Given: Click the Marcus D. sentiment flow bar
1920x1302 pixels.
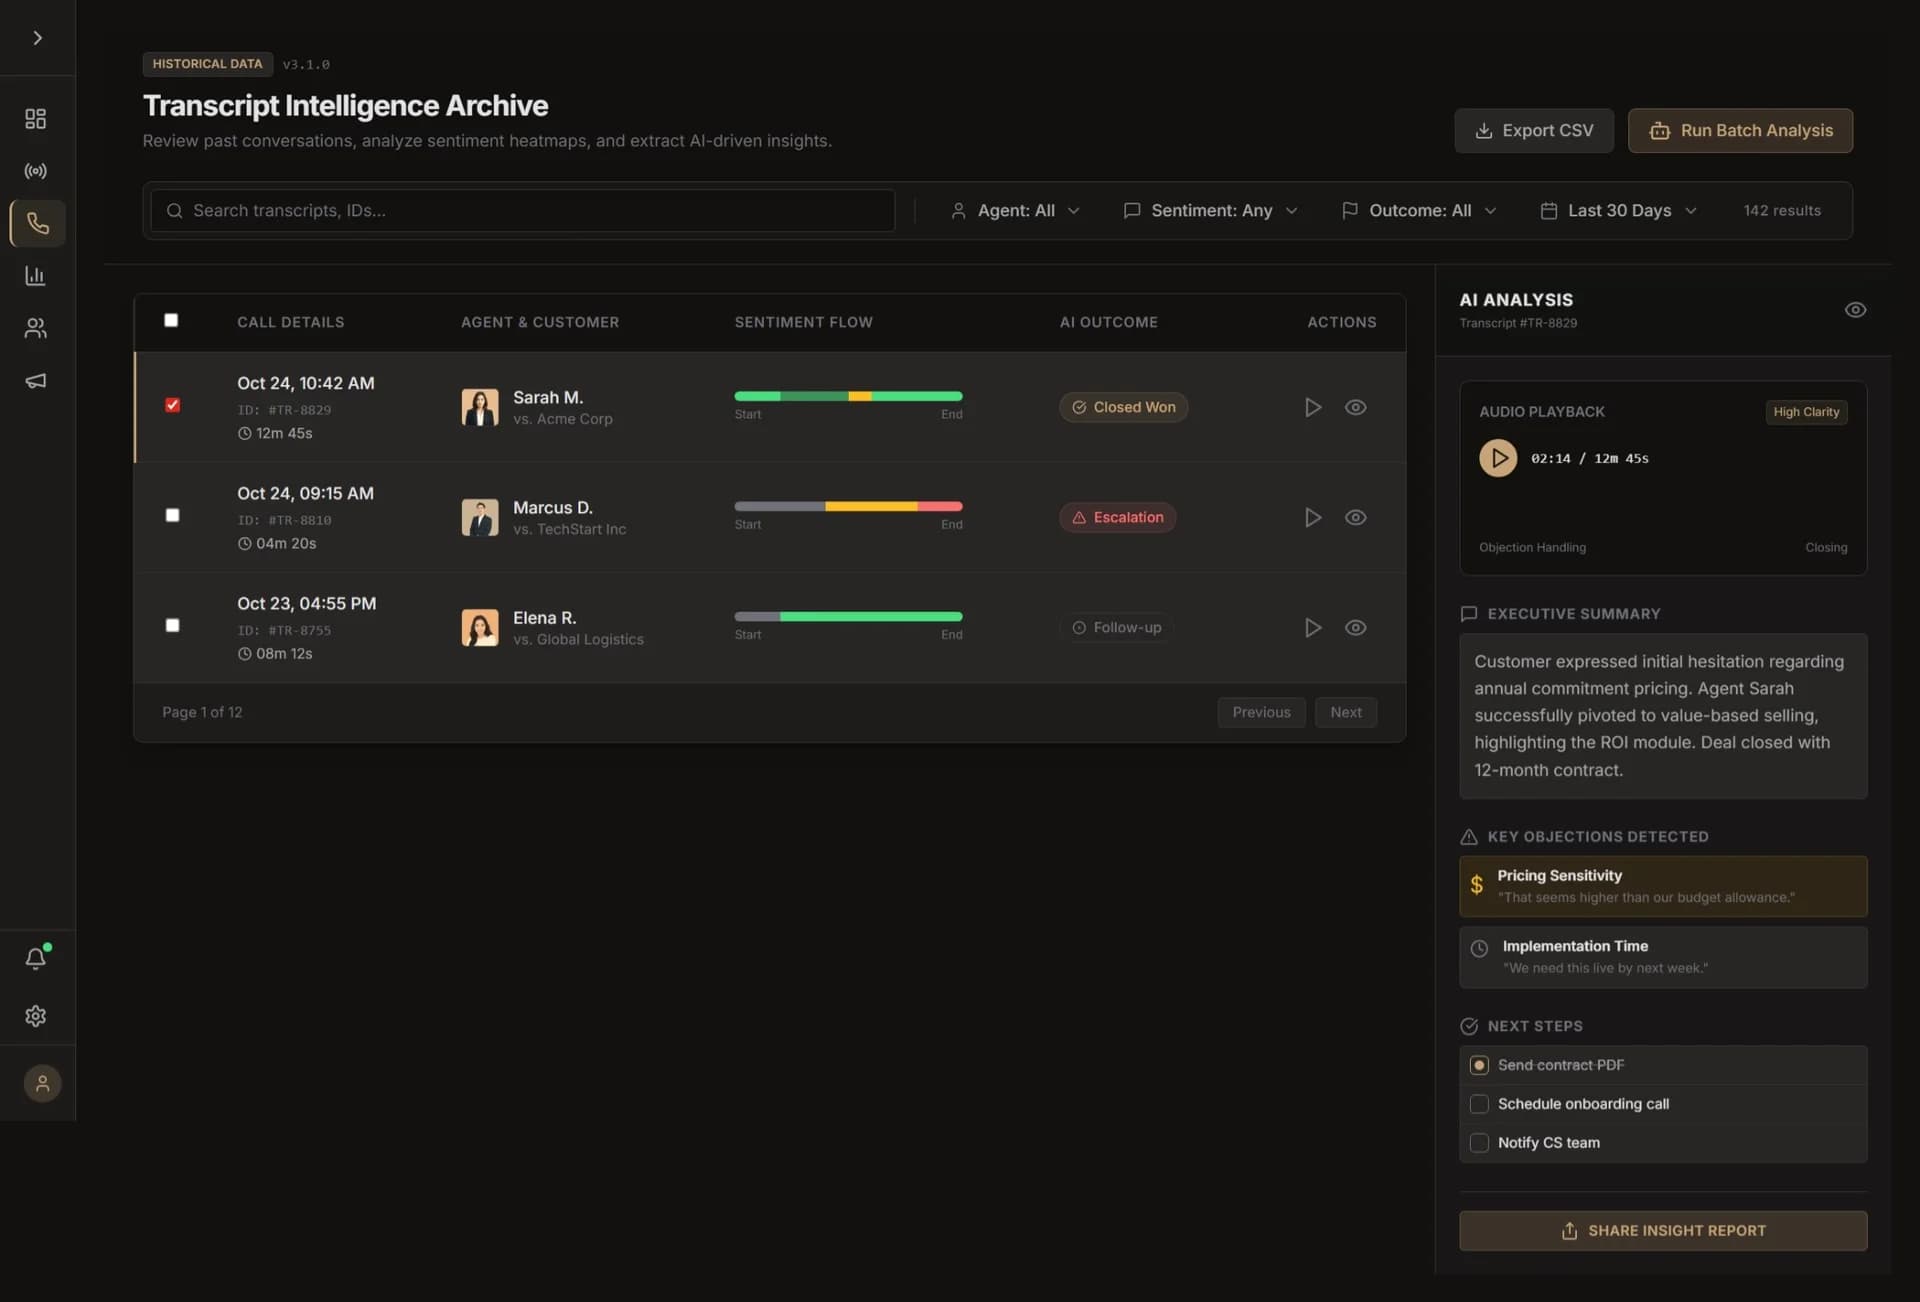Looking at the screenshot, I should 848,506.
